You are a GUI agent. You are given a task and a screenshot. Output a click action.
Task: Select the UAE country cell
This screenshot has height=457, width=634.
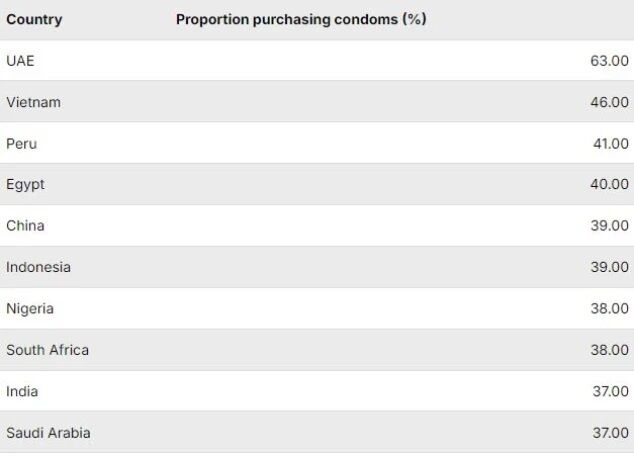[x=20, y=61]
